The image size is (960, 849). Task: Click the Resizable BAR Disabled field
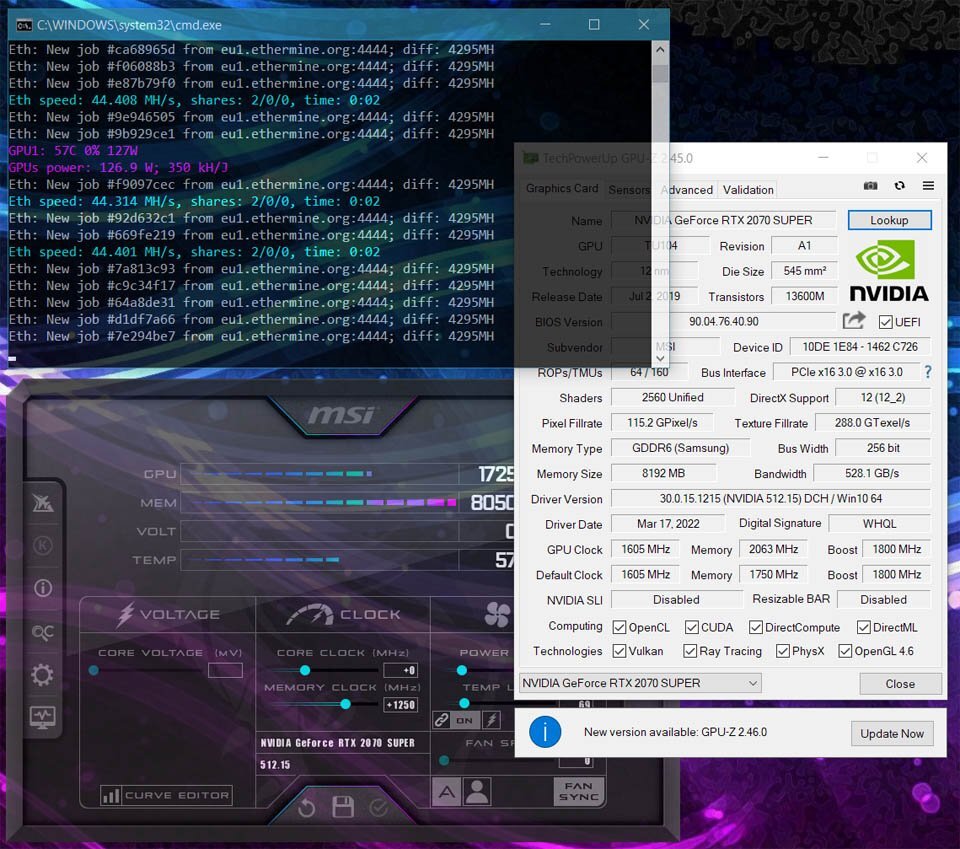(x=883, y=600)
